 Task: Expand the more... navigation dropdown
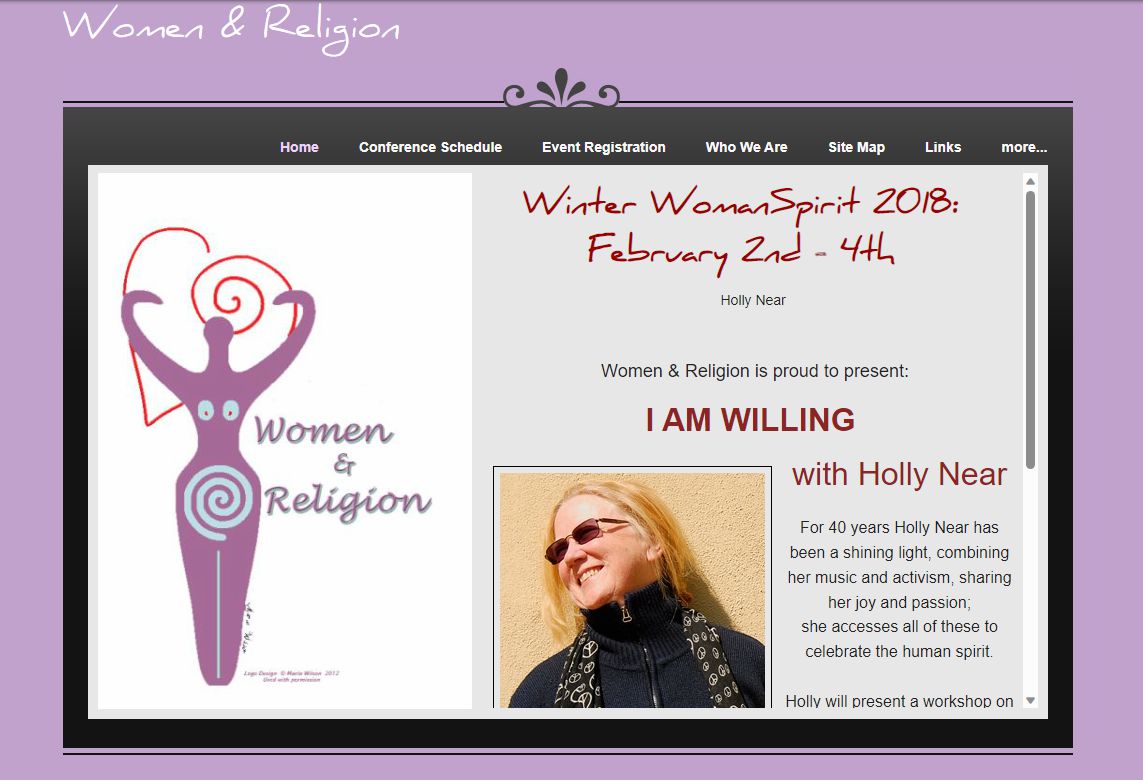[1024, 147]
